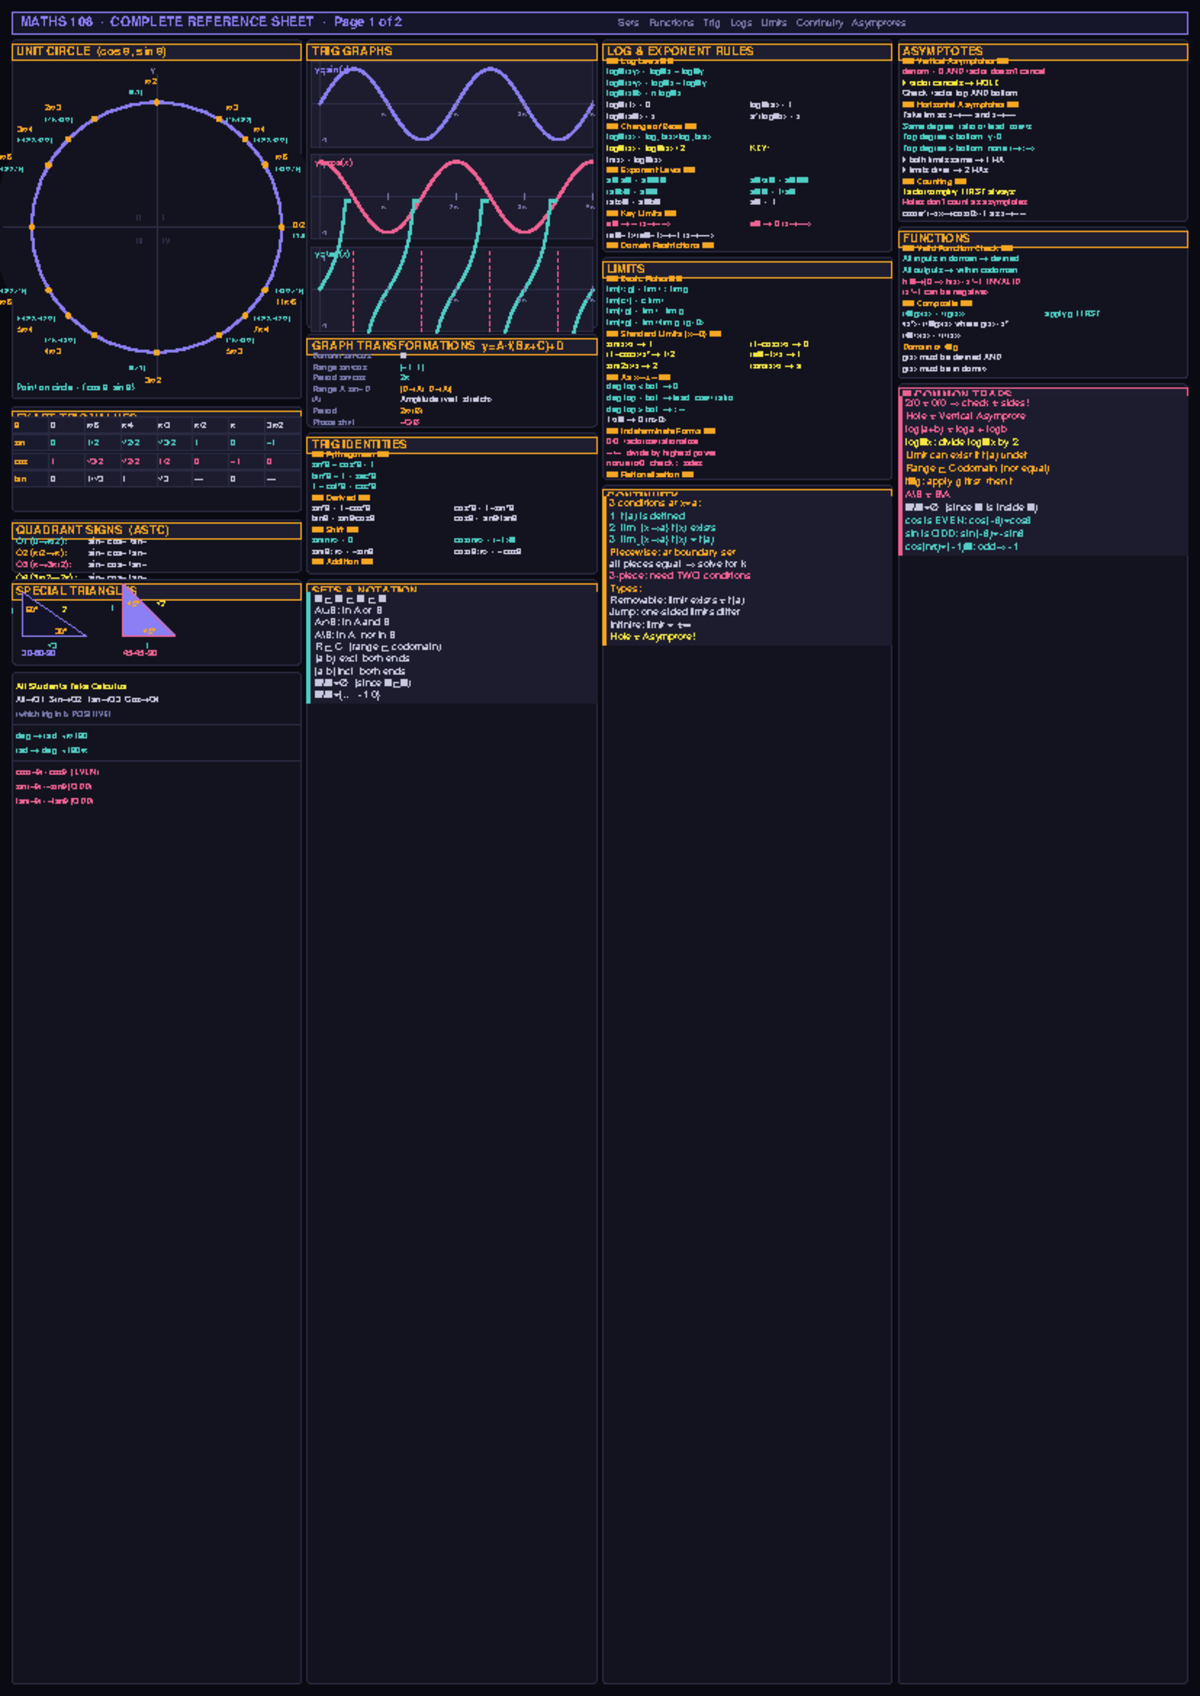Go to the Limits navigation link

coord(773,23)
